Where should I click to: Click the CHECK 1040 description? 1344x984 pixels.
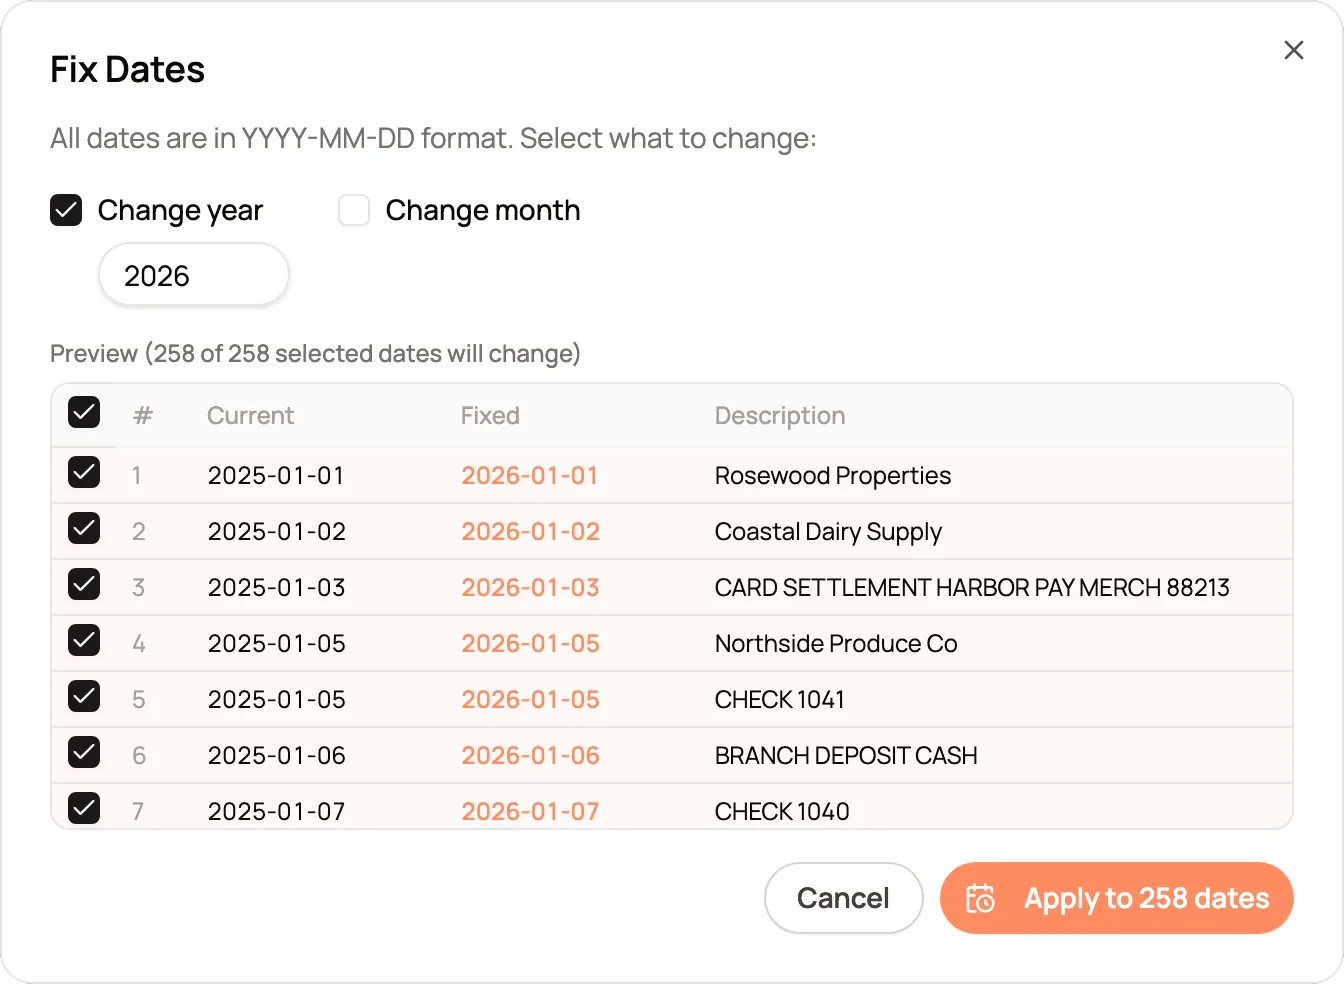point(782,812)
